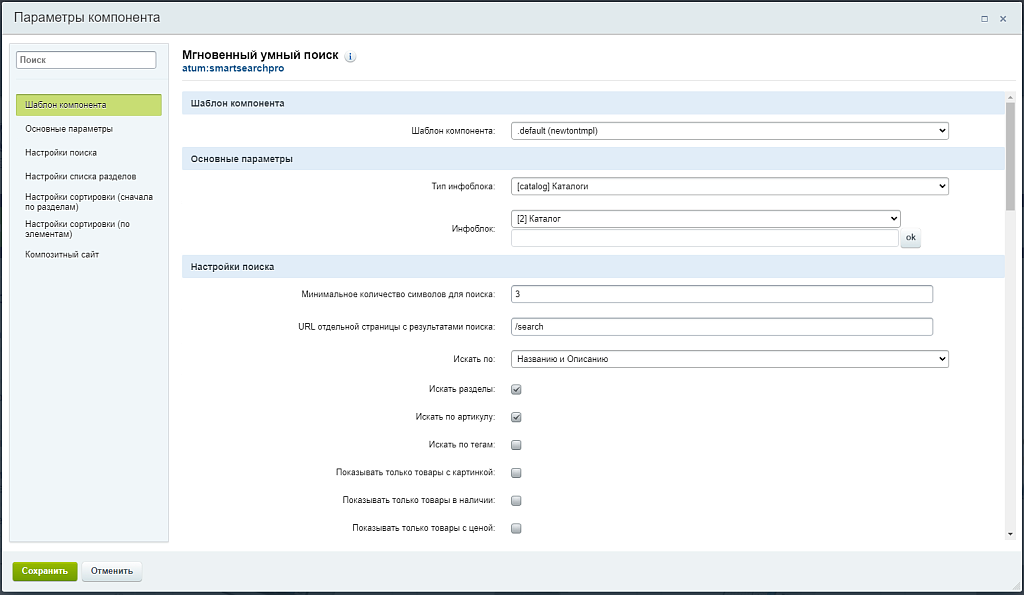The height and width of the screenshot is (595, 1024).
Task: Maximize the component parameters dialog
Action: tap(984, 18)
